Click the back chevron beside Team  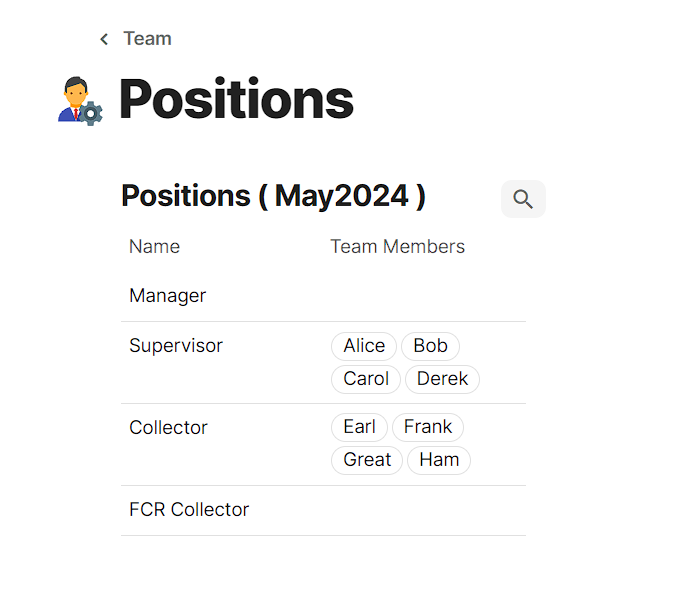tap(104, 39)
